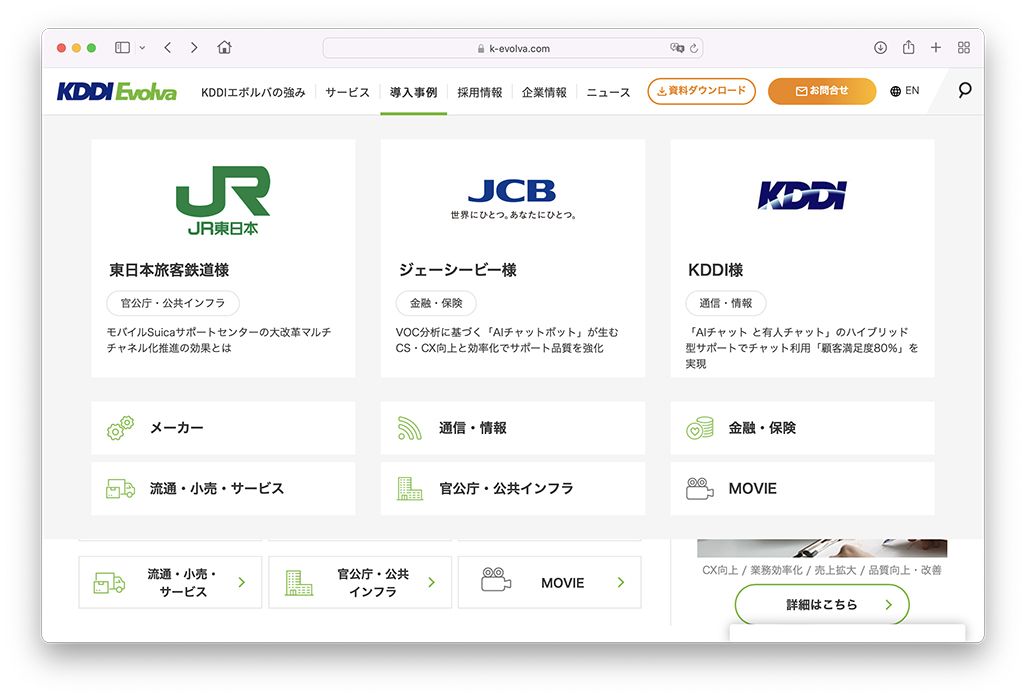Click the chevron on 流通・小売・サービス card
Image resolution: width=1026 pixels, height=698 pixels.
[241, 582]
